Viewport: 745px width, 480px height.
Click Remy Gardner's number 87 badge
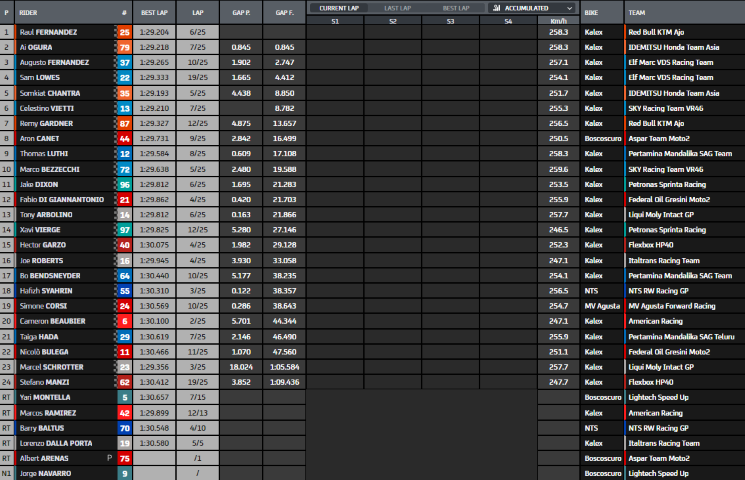(x=124, y=123)
